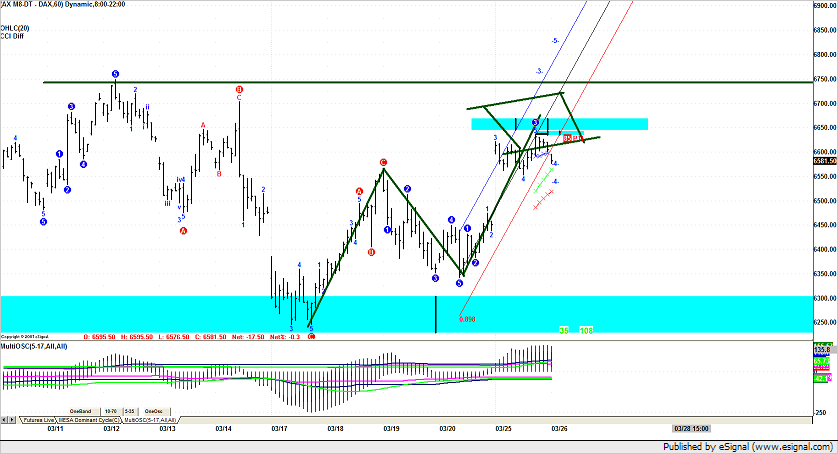Click the blue wave 5 circle at top high
The image size is (838, 454).
tap(115, 74)
